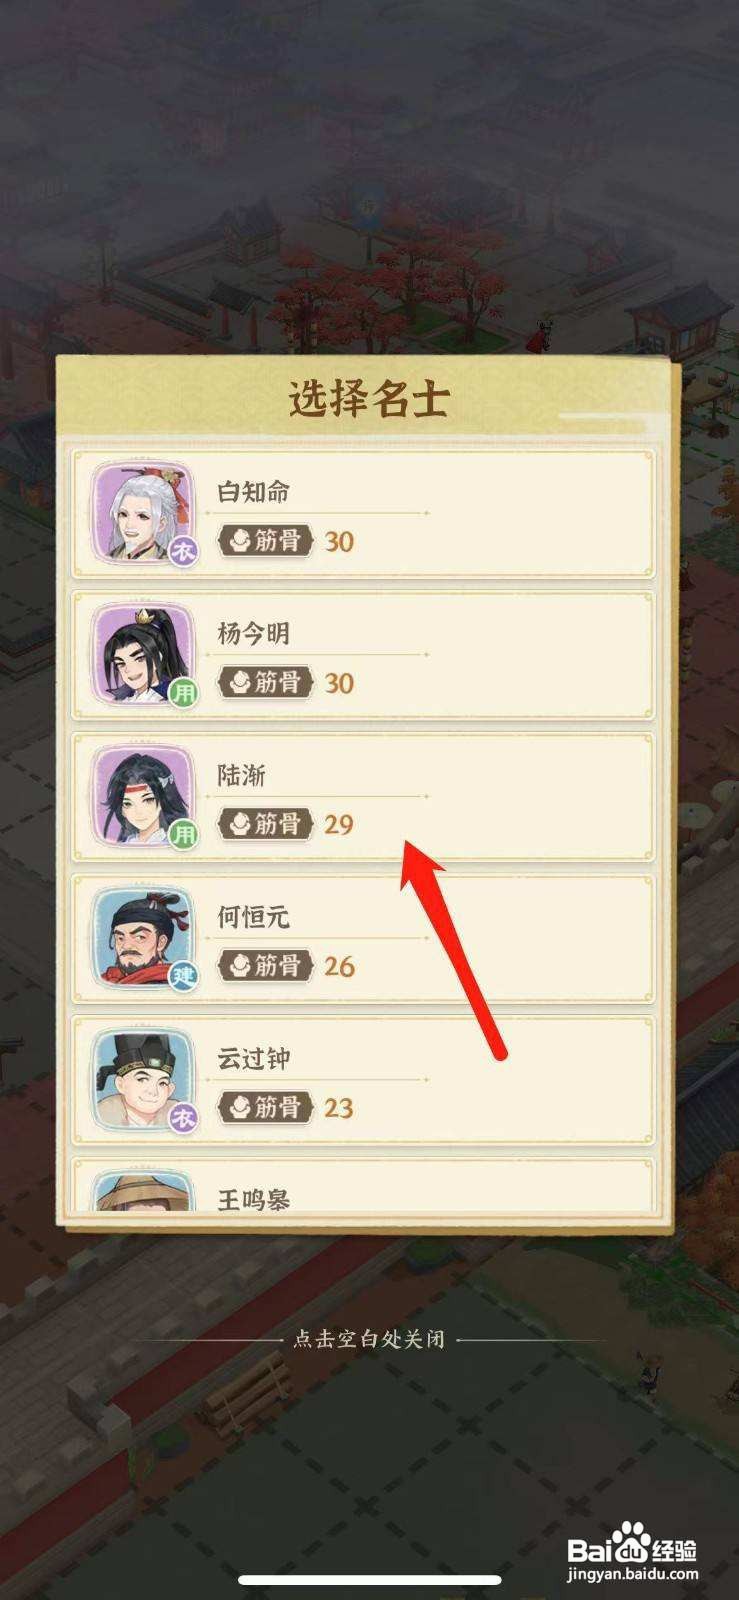Click 筋骨 stat tag of 白知命
Image resolution: width=739 pixels, height=1600 pixels.
[265, 541]
